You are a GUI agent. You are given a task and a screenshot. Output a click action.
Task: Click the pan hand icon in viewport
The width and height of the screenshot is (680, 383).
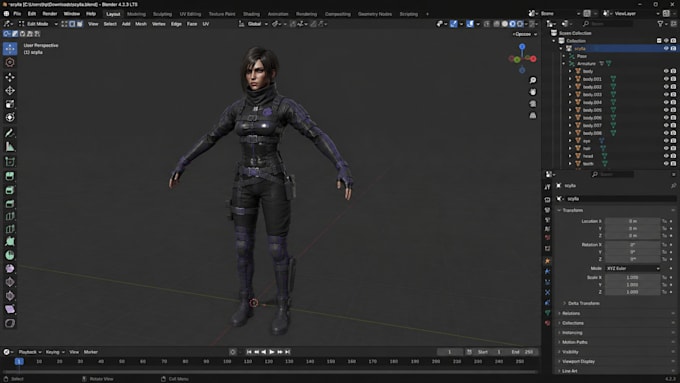[x=533, y=92]
